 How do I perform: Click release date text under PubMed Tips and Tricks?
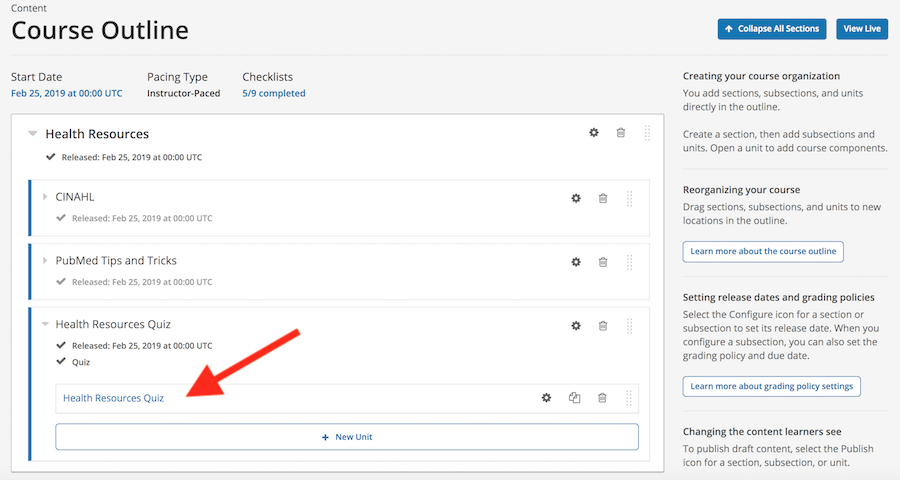tap(142, 282)
